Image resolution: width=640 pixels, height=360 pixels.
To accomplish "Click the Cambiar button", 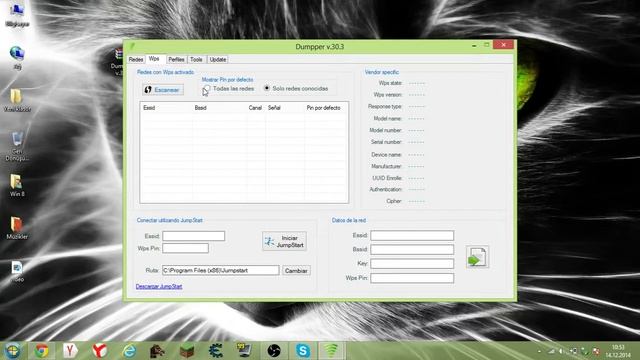I will tap(296, 271).
